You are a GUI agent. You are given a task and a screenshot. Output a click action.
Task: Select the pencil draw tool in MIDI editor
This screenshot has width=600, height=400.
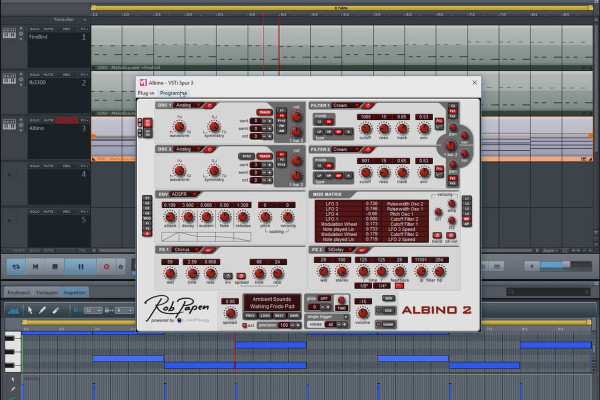tap(42, 310)
